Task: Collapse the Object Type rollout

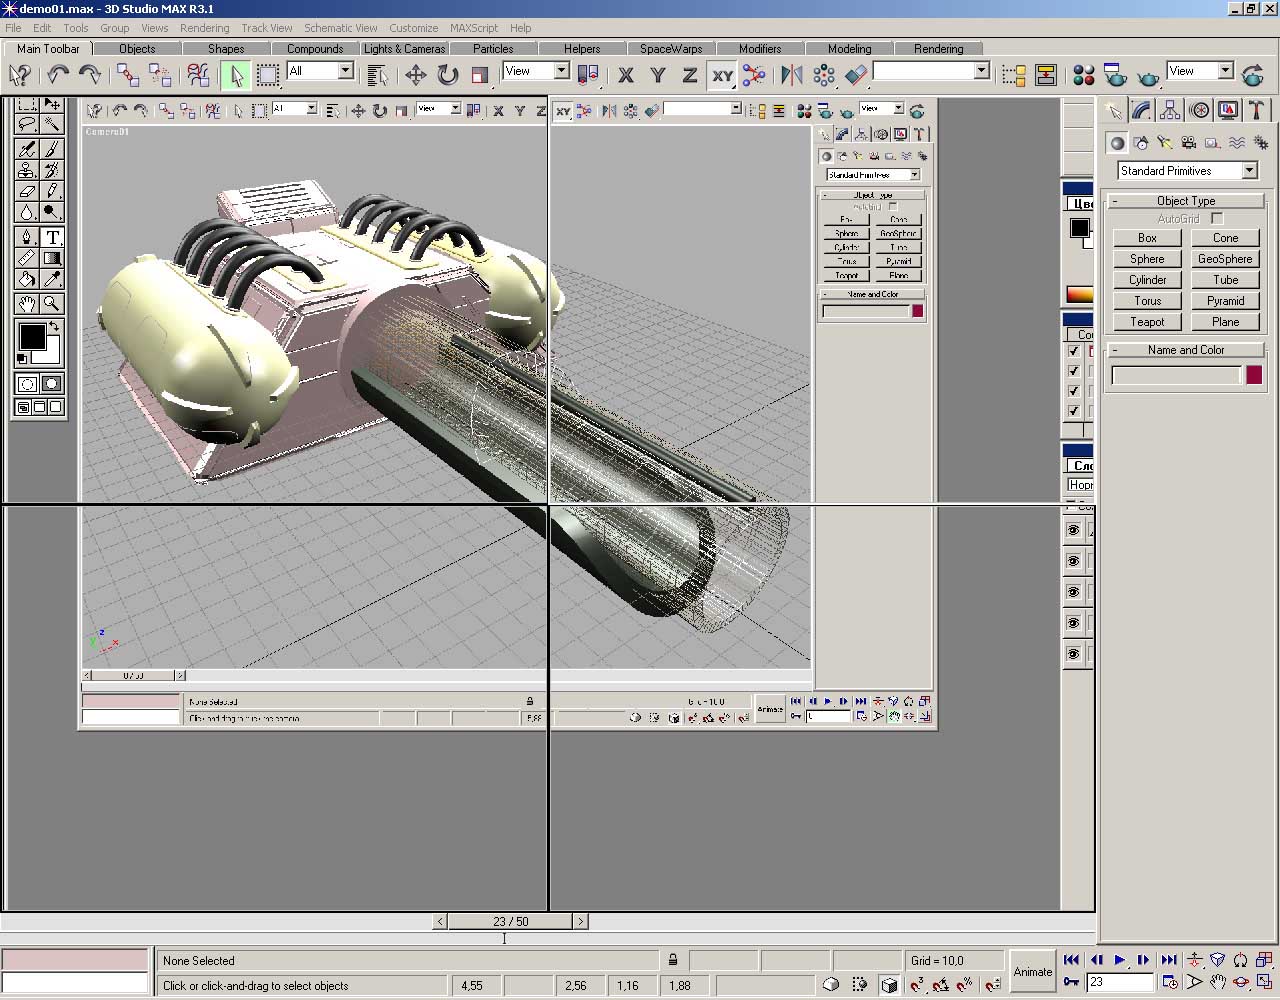Action: (x=1186, y=201)
